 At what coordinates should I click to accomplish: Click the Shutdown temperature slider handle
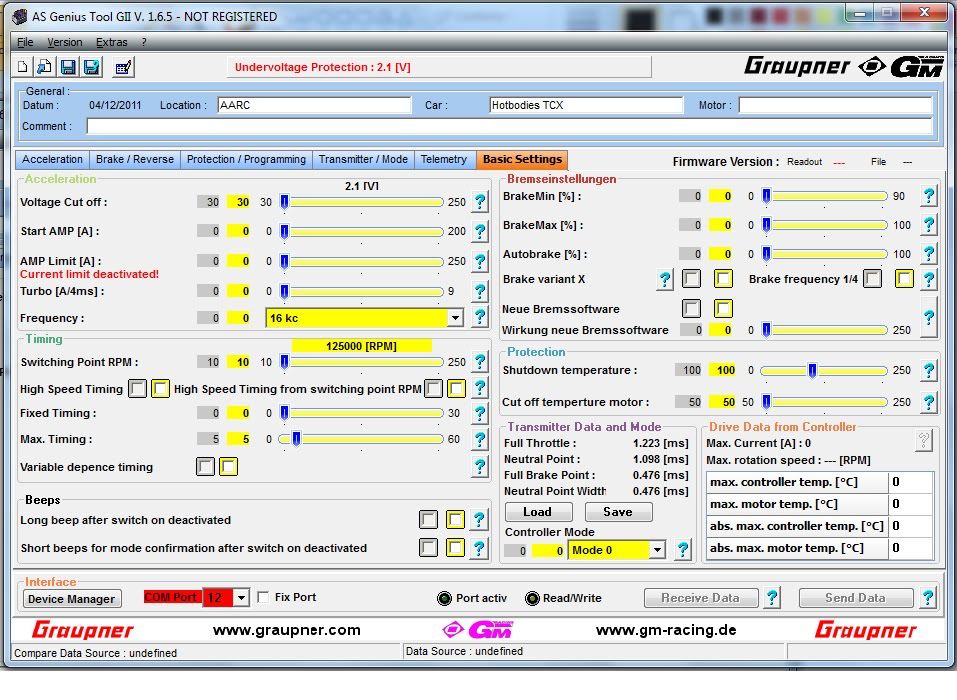click(x=812, y=370)
